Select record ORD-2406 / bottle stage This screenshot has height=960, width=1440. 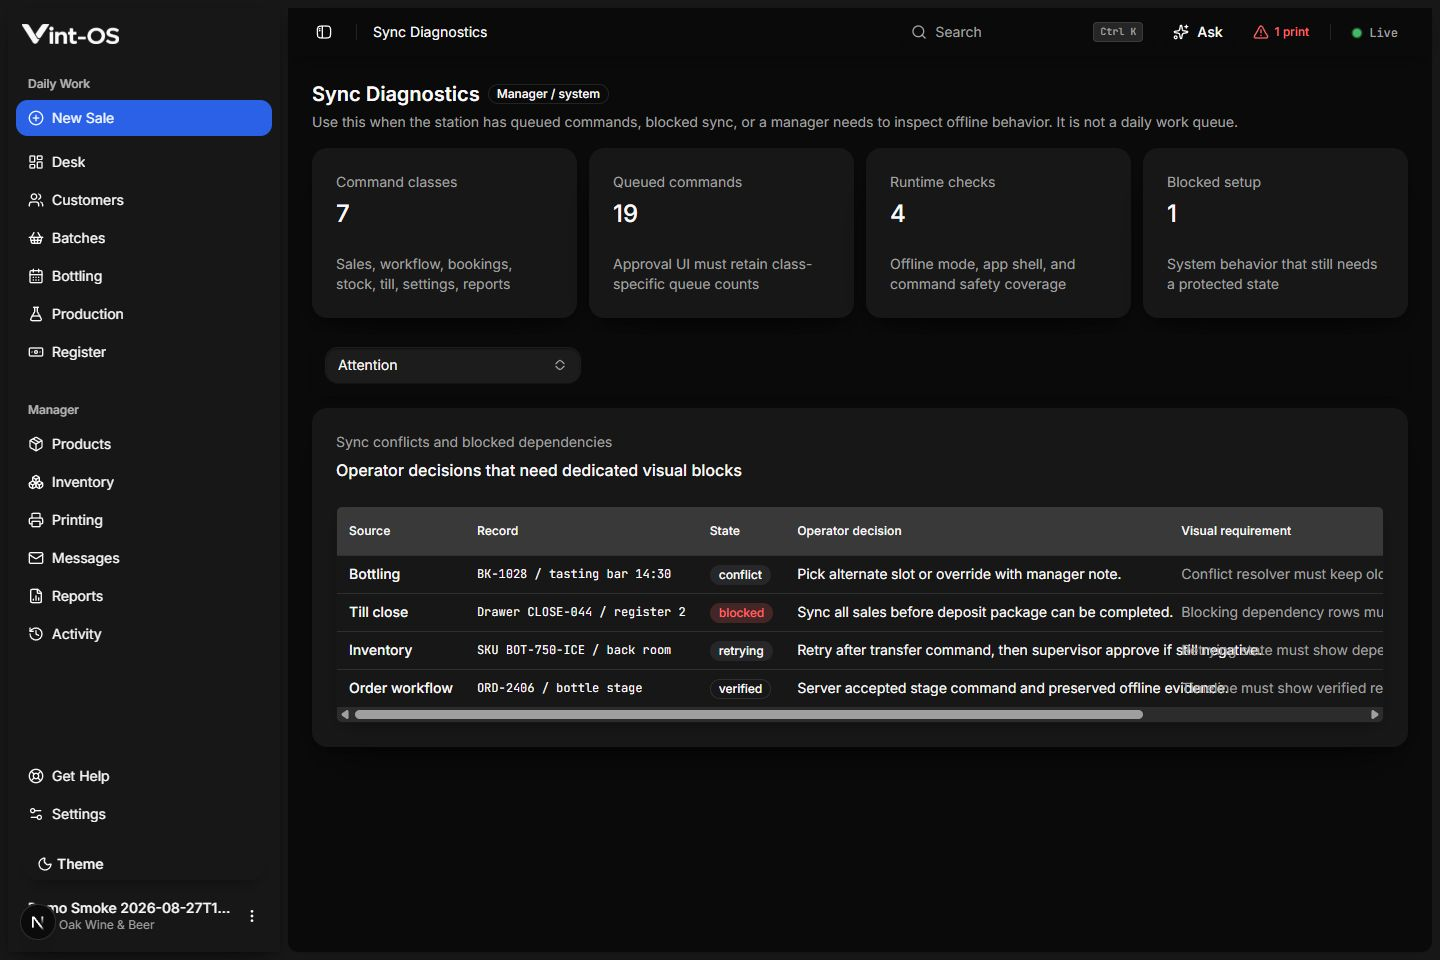click(559, 688)
